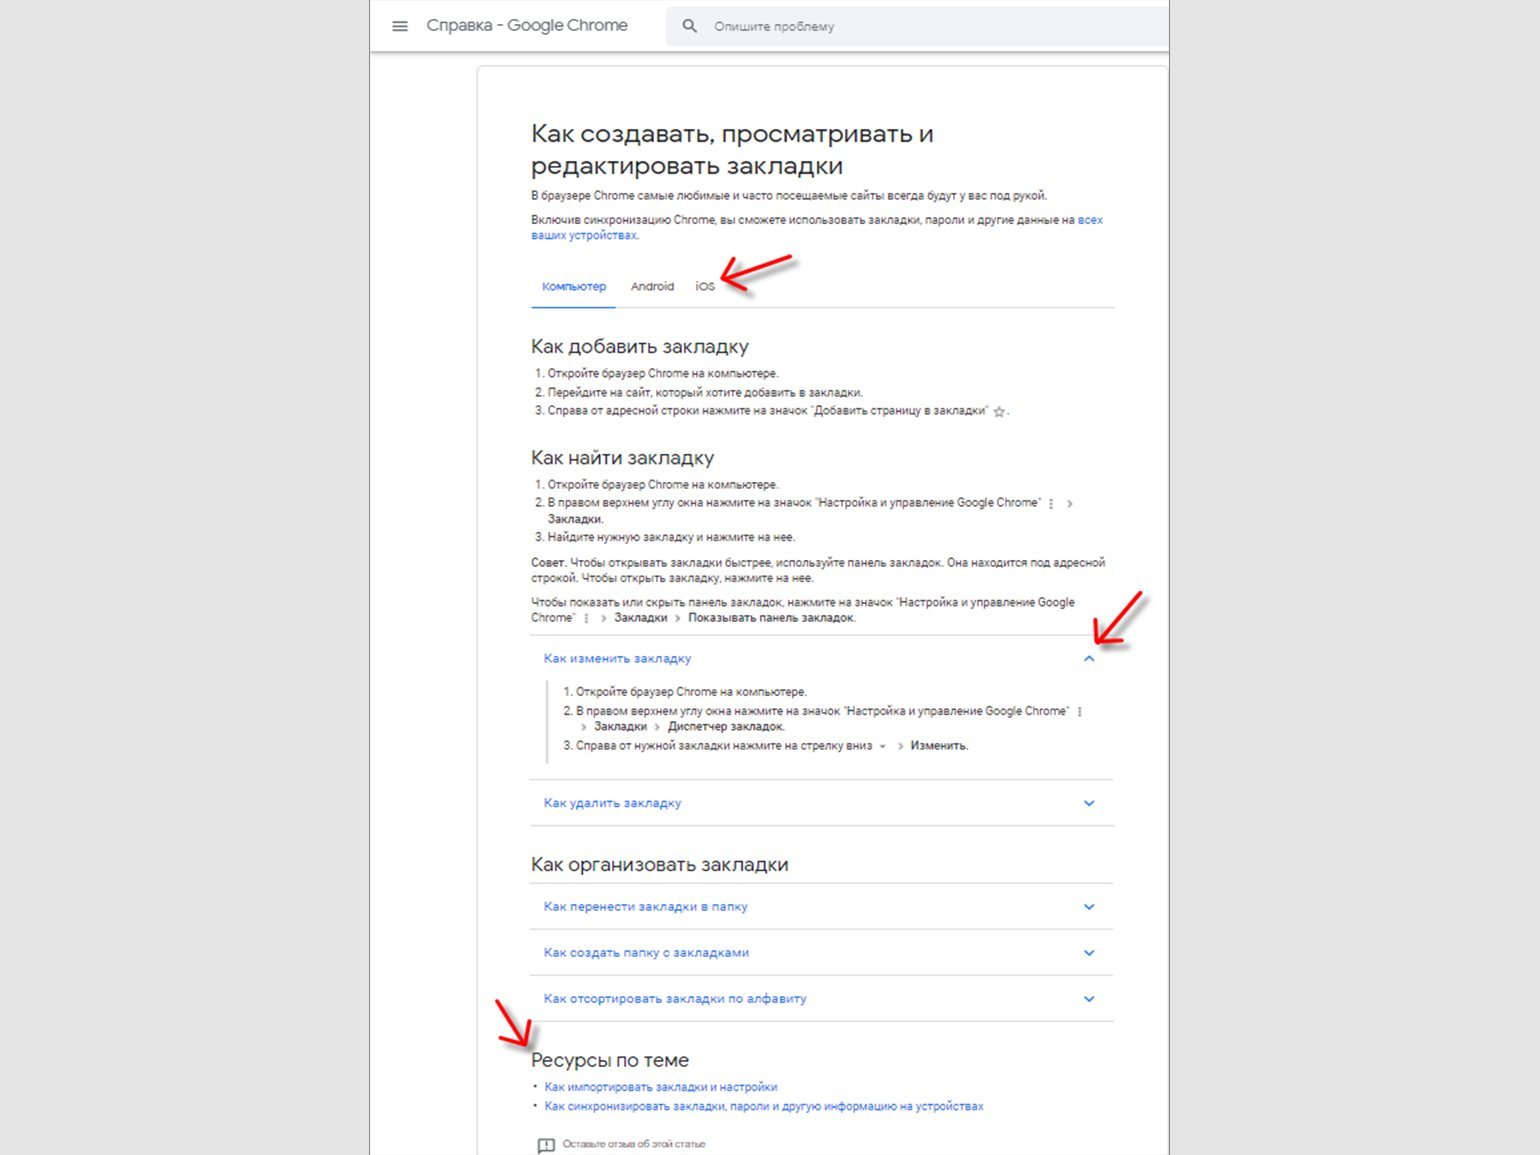Click "Оставьте отзыв об этой статье"
Image resolution: width=1540 pixels, height=1155 pixels.
point(634,1144)
